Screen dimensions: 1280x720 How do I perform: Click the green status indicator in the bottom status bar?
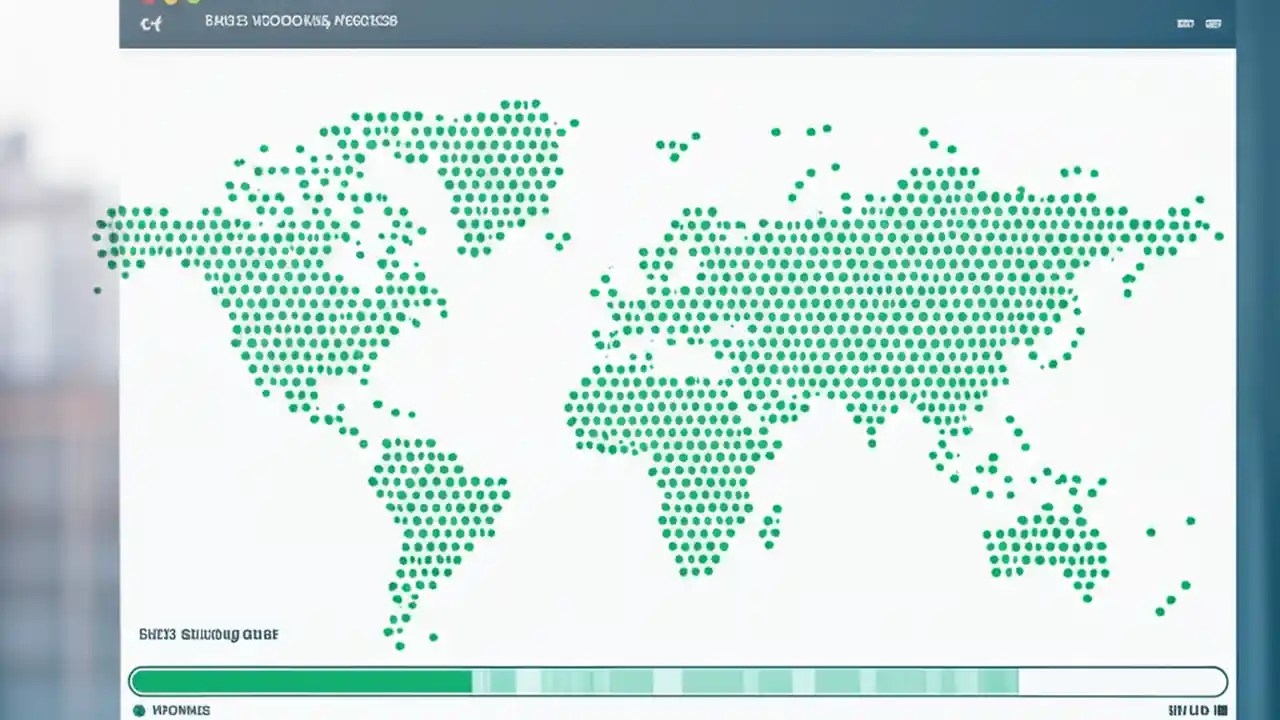point(141,710)
